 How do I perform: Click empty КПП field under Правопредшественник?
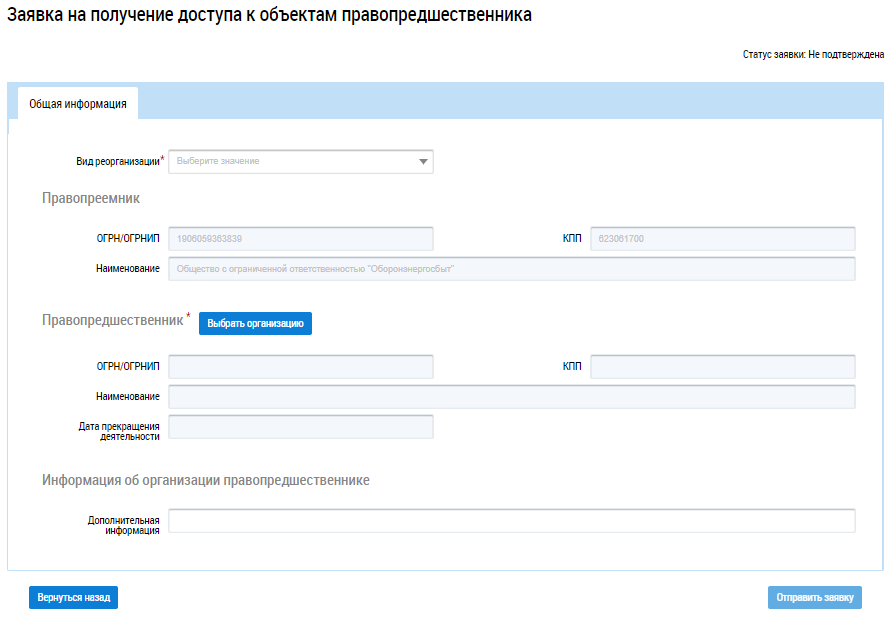click(722, 367)
